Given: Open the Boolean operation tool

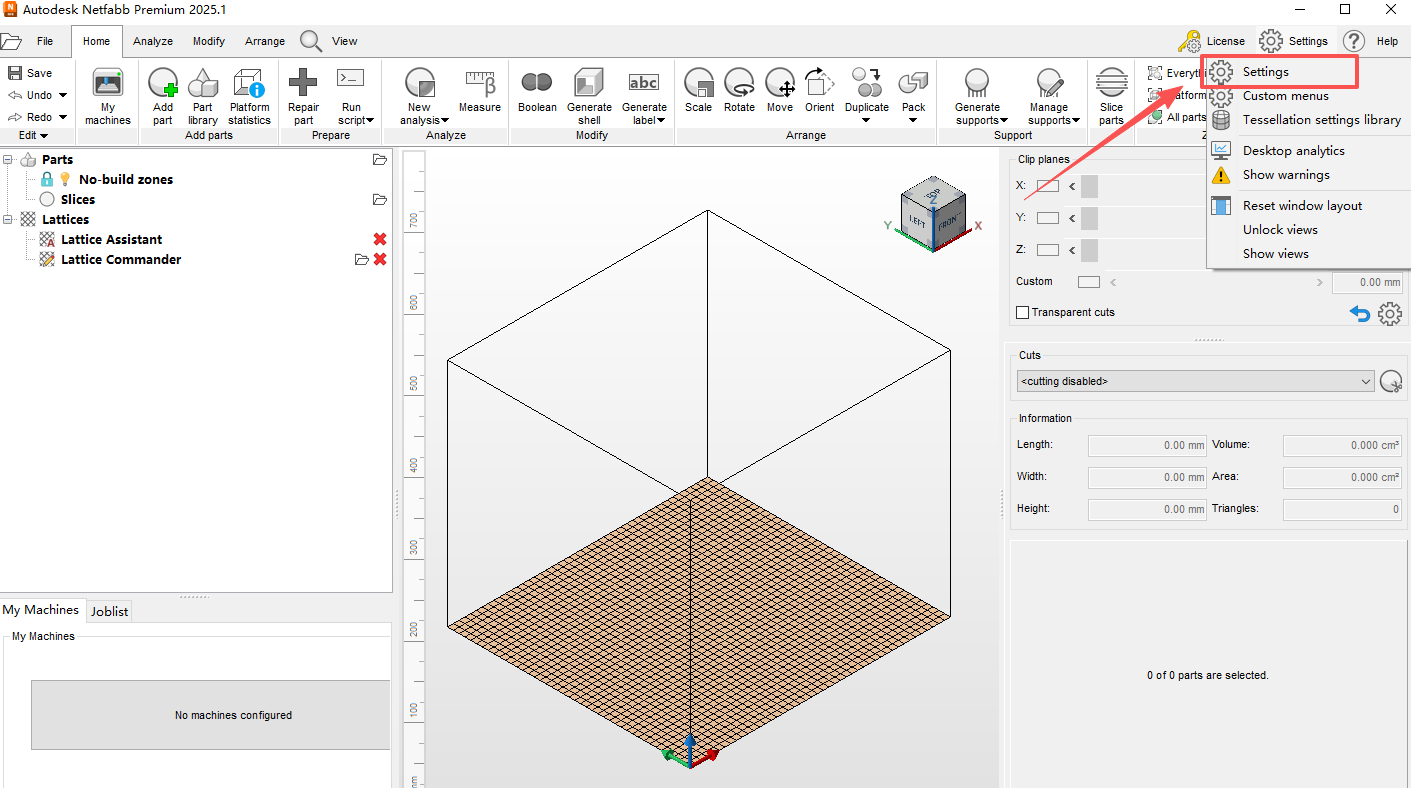Looking at the screenshot, I should click(x=537, y=84).
